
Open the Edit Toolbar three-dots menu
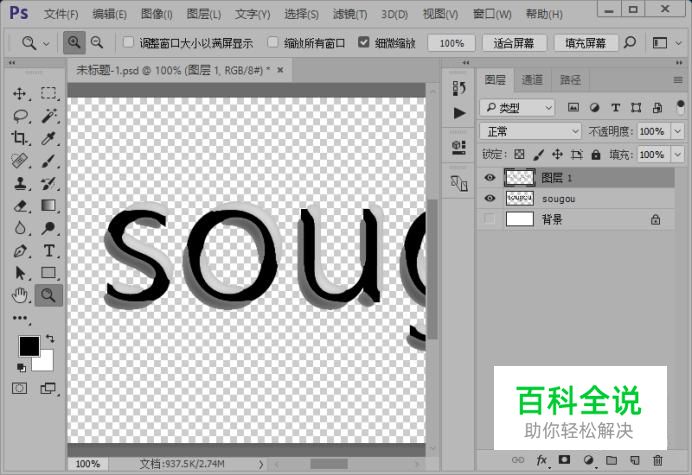point(20,318)
